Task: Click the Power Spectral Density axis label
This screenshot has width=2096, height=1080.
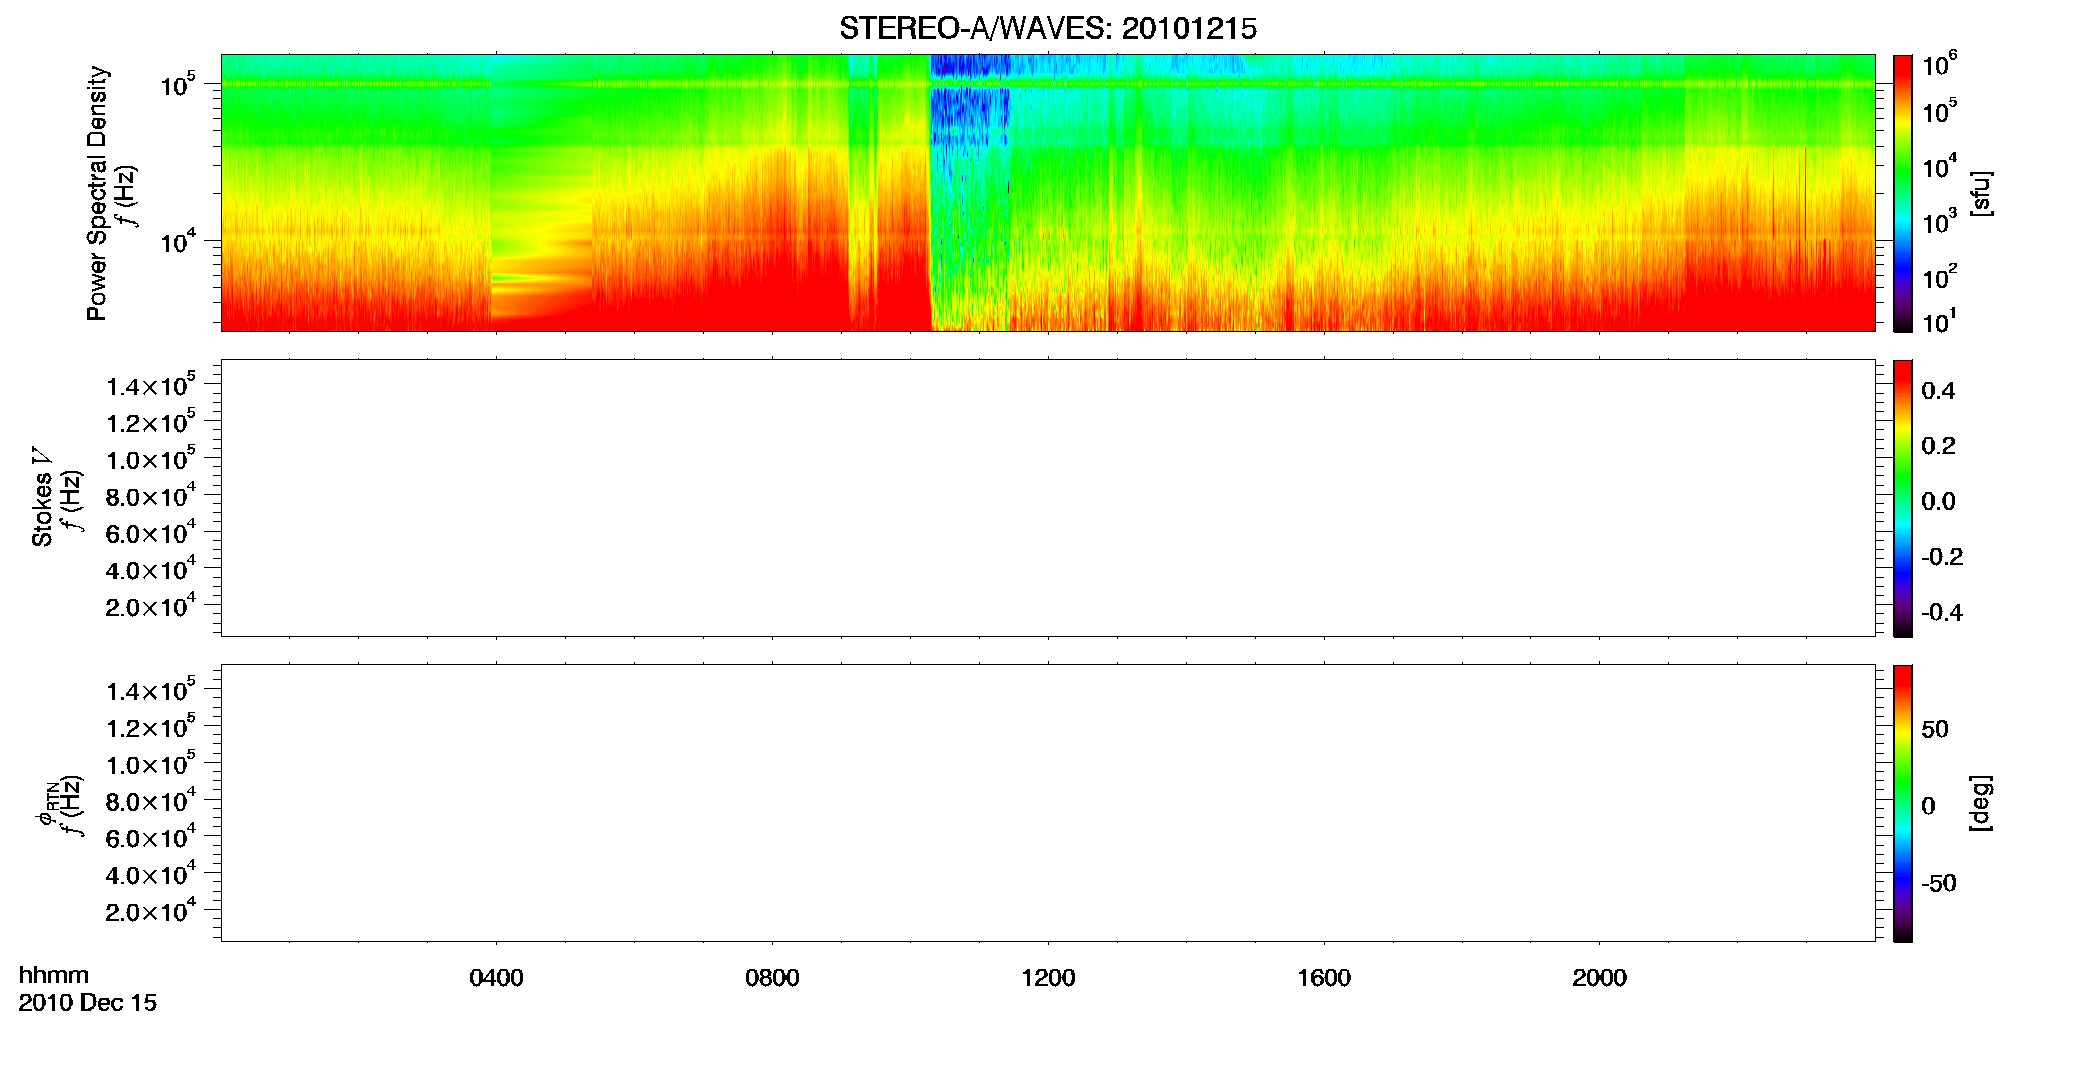Action: pyautogui.click(x=96, y=193)
